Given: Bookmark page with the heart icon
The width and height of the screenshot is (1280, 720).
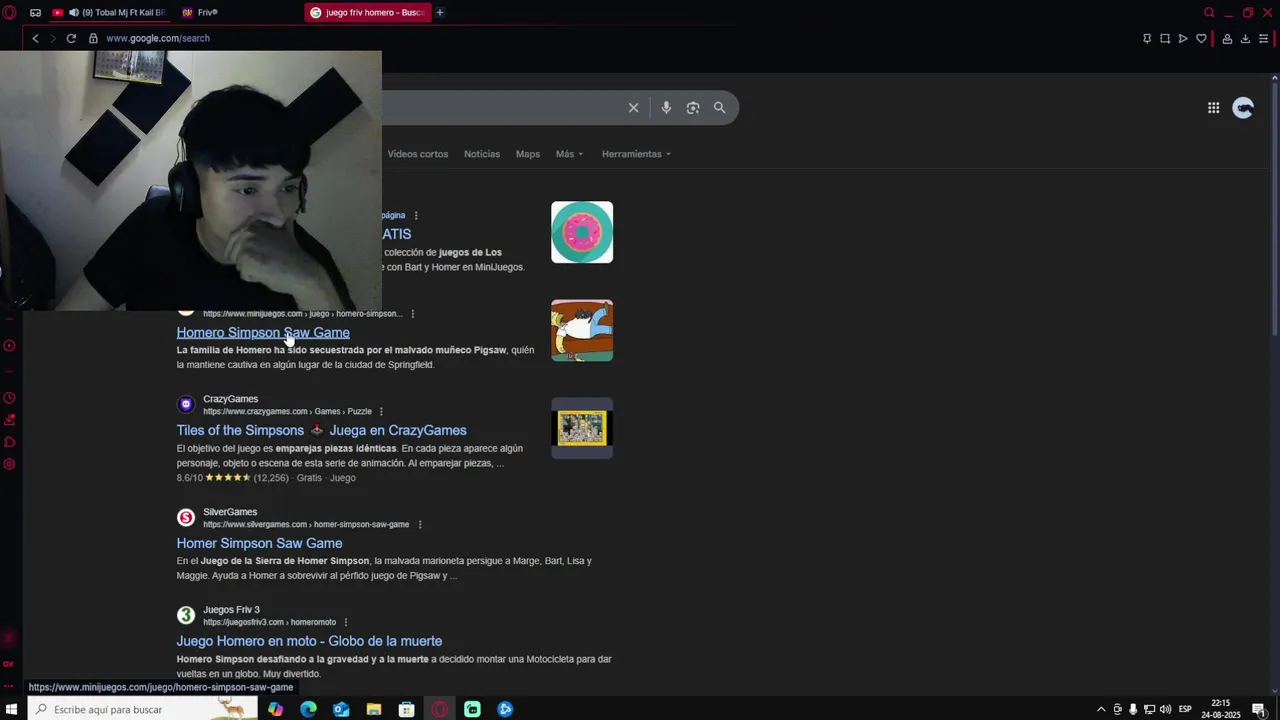Looking at the screenshot, I should (1201, 38).
